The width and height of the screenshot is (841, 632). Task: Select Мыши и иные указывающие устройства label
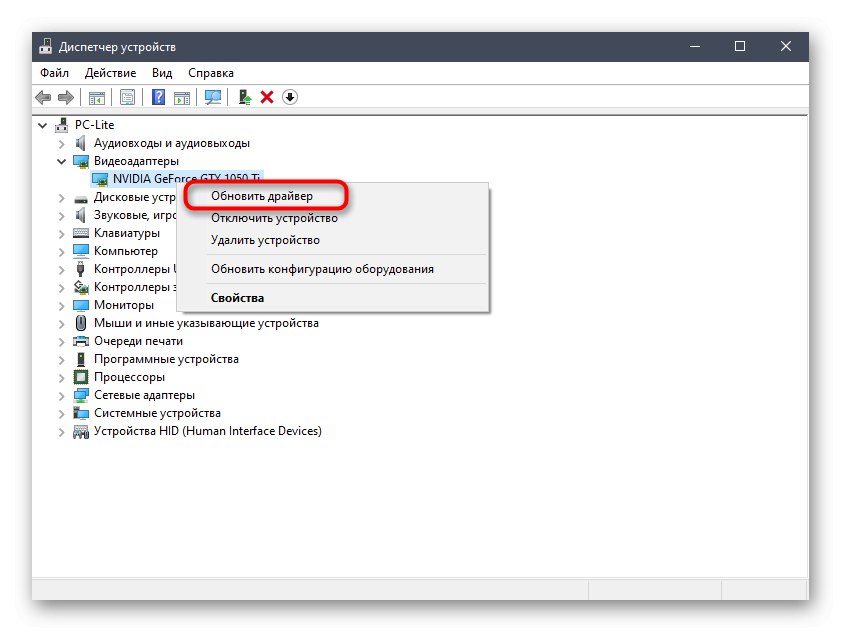[x=206, y=323]
